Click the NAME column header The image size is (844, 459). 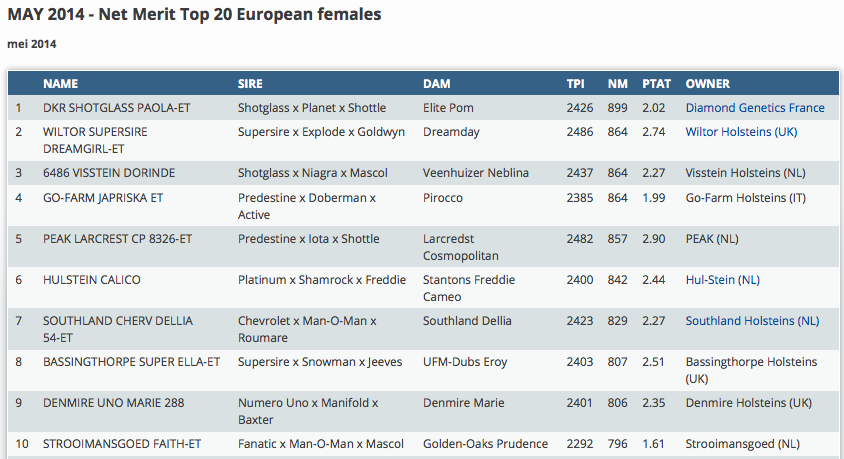tap(60, 84)
